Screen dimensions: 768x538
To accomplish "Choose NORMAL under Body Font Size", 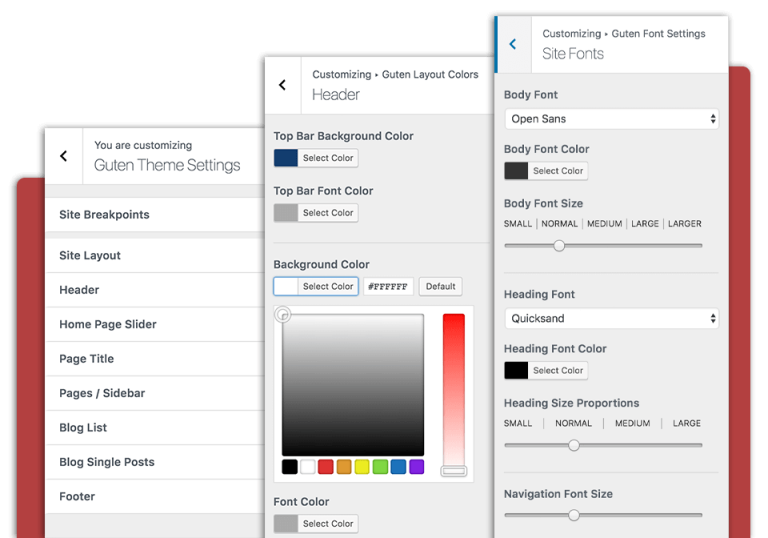I will coord(559,224).
